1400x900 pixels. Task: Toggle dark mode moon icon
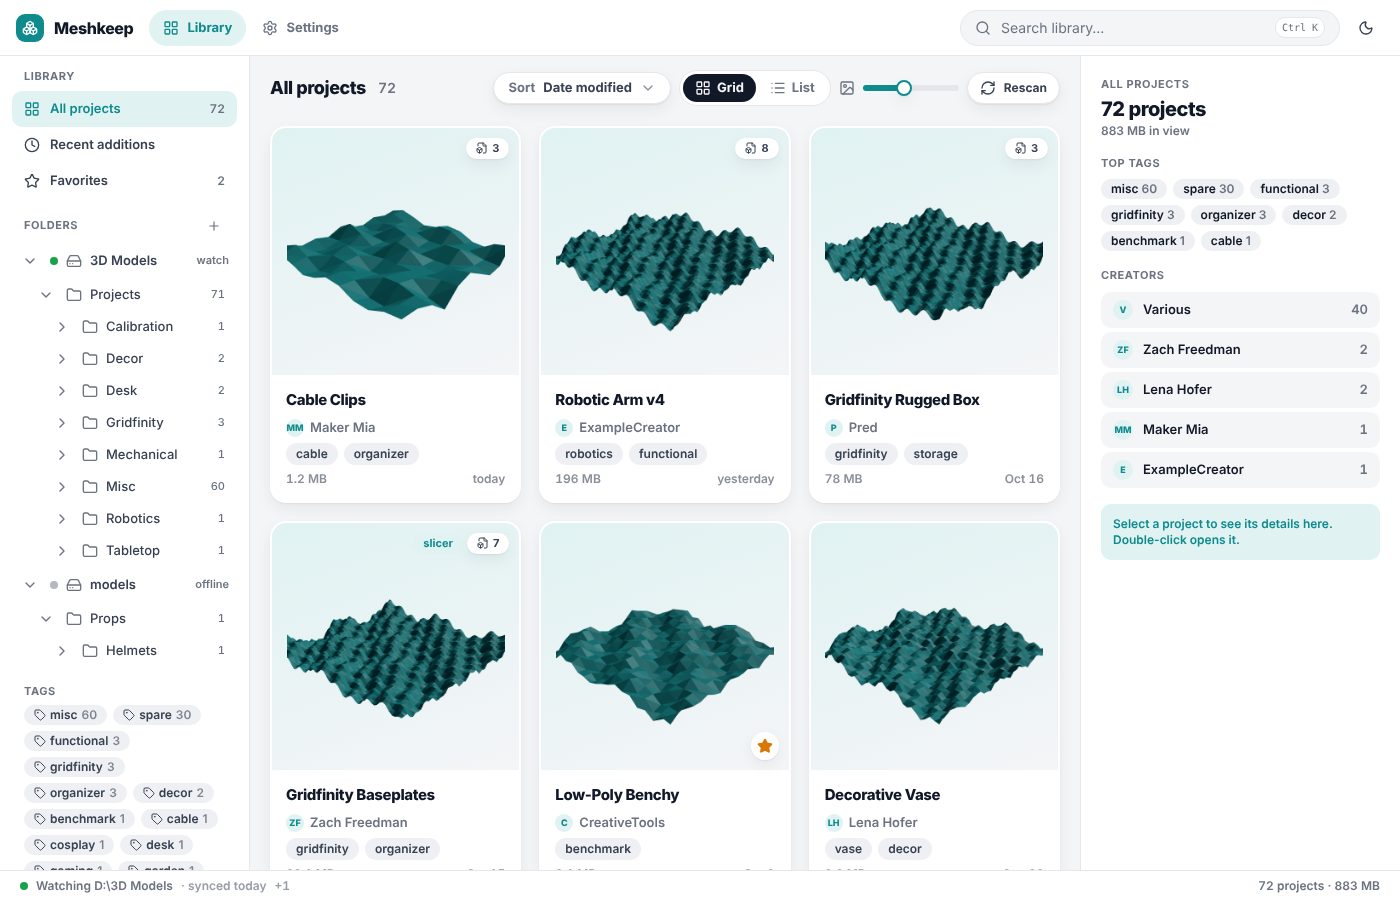(1366, 28)
